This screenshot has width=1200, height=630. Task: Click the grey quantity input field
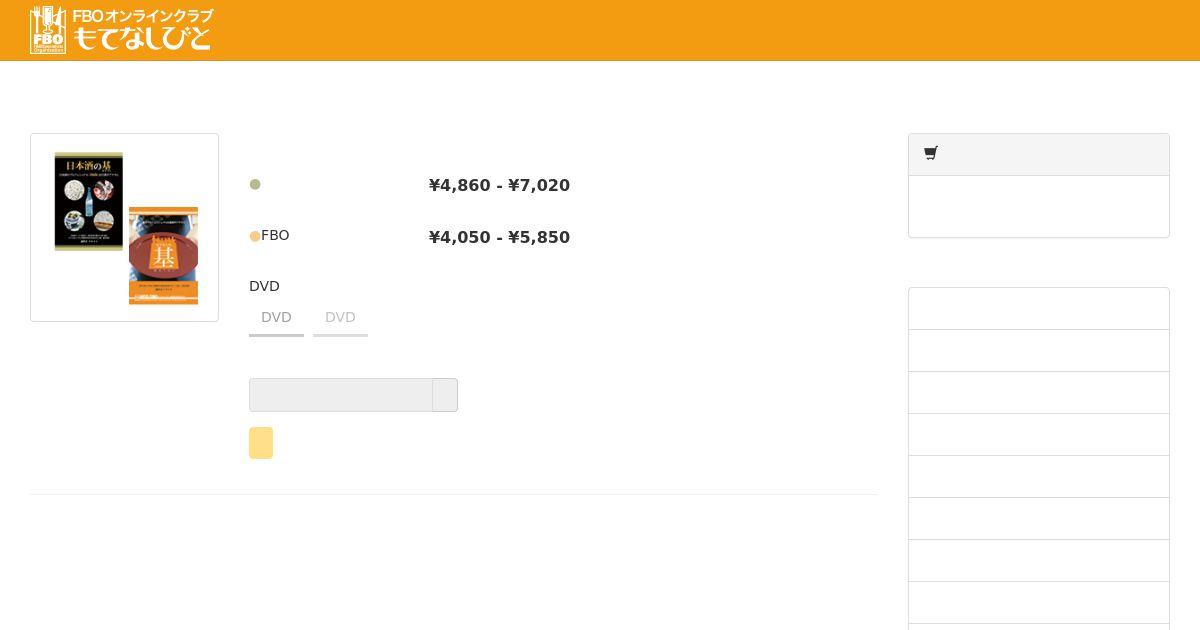coord(340,395)
